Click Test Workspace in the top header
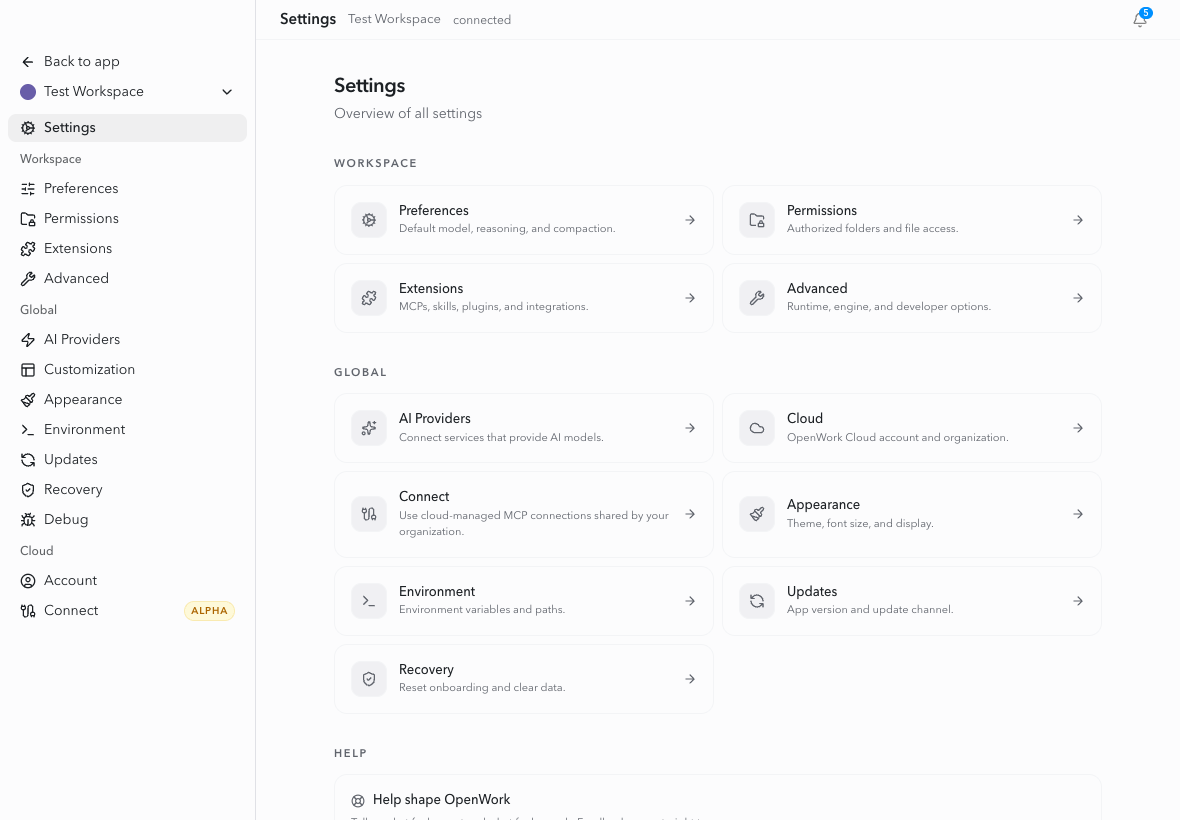1180x820 pixels. coord(394,20)
